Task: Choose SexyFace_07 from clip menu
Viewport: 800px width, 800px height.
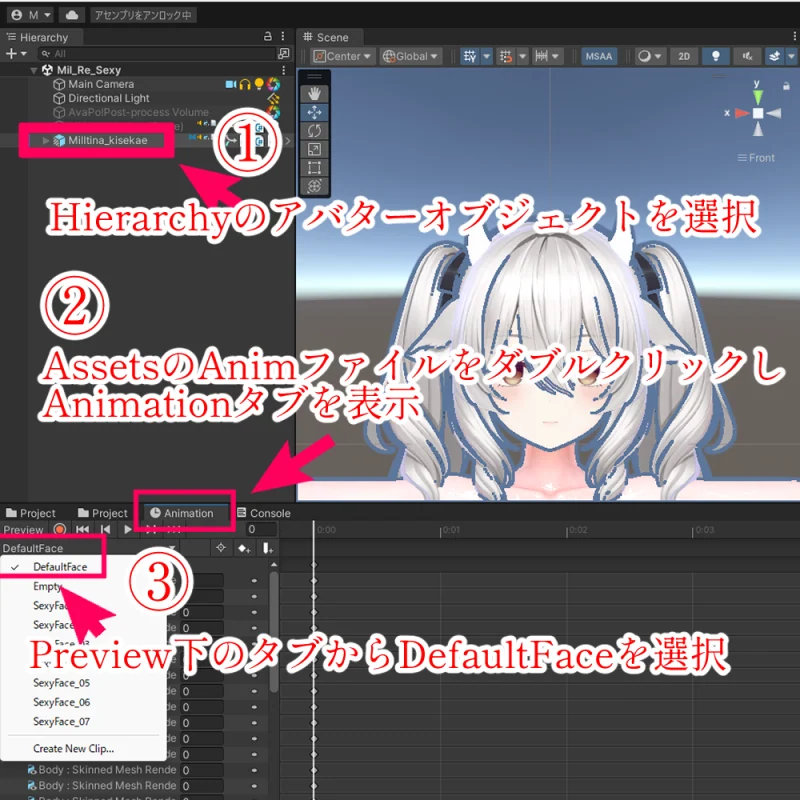Action: tap(61, 721)
